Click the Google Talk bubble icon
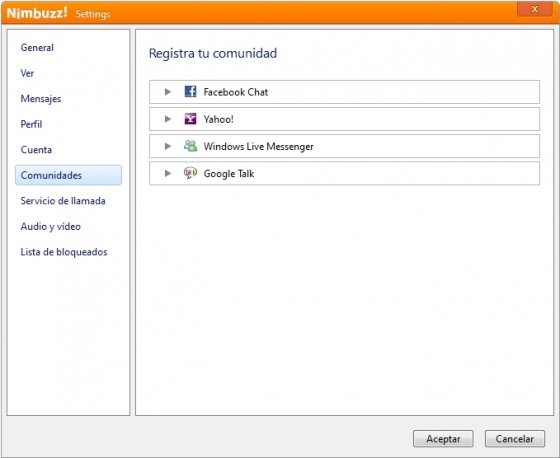The height and width of the screenshot is (458, 560). click(190, 173)
